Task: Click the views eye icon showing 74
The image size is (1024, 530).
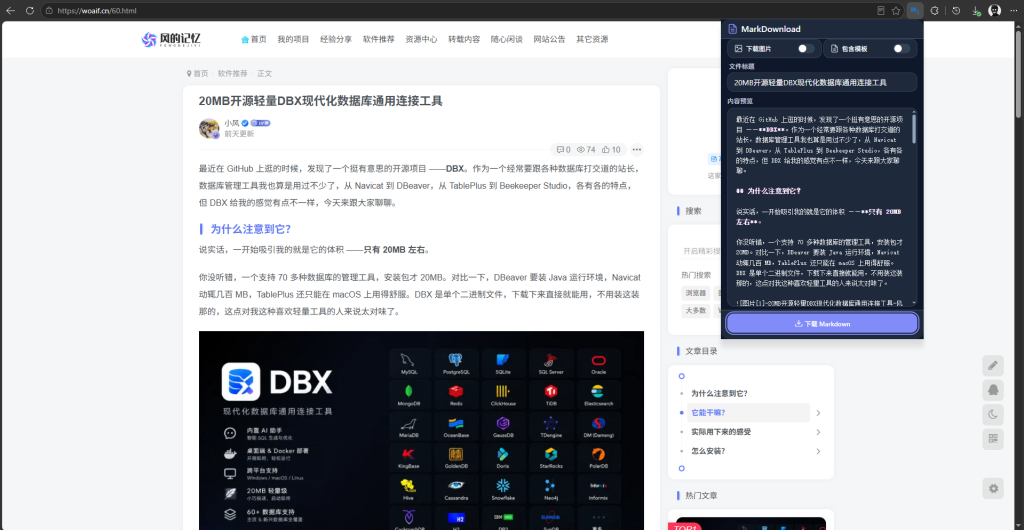Action: pos(586,149)
